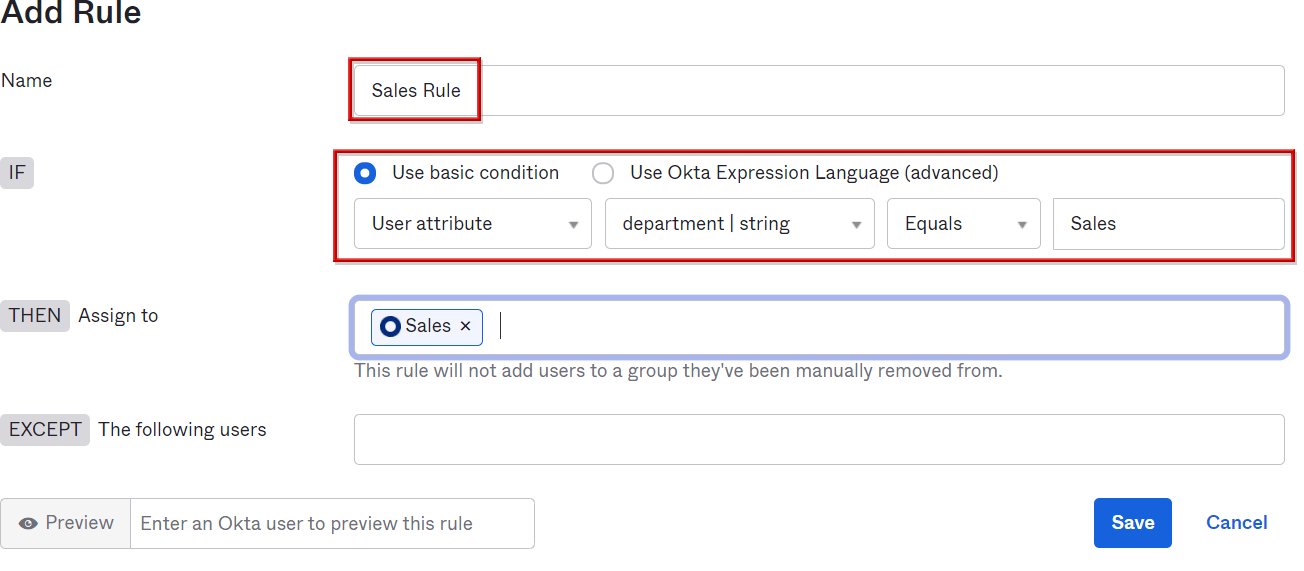The width and height of the screenshot is (1304, 571).
Task: Open the Equals operator dropdown
Action: [x=963, y=224]
